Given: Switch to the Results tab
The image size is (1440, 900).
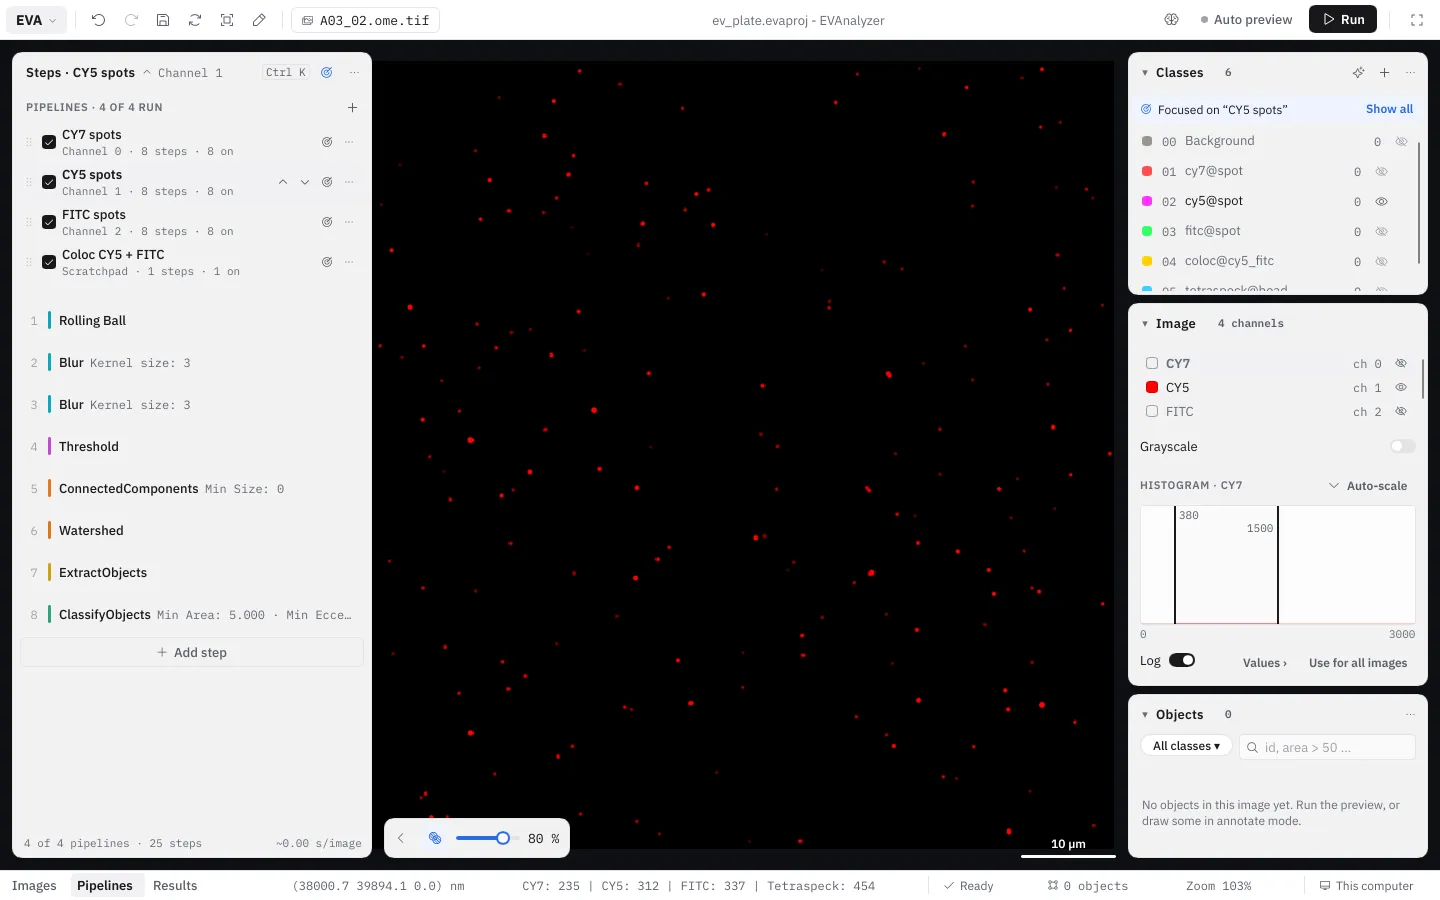Looking at the screenshot, I should [175, 886].
